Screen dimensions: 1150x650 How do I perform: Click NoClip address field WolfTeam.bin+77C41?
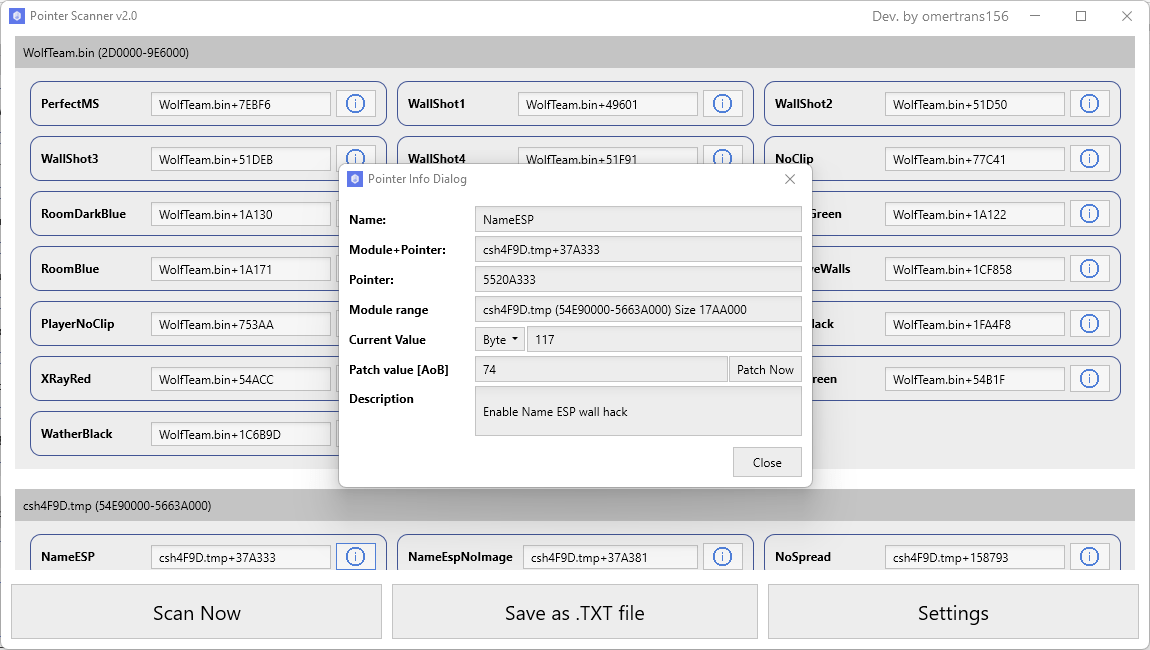[x=974, y=159]
